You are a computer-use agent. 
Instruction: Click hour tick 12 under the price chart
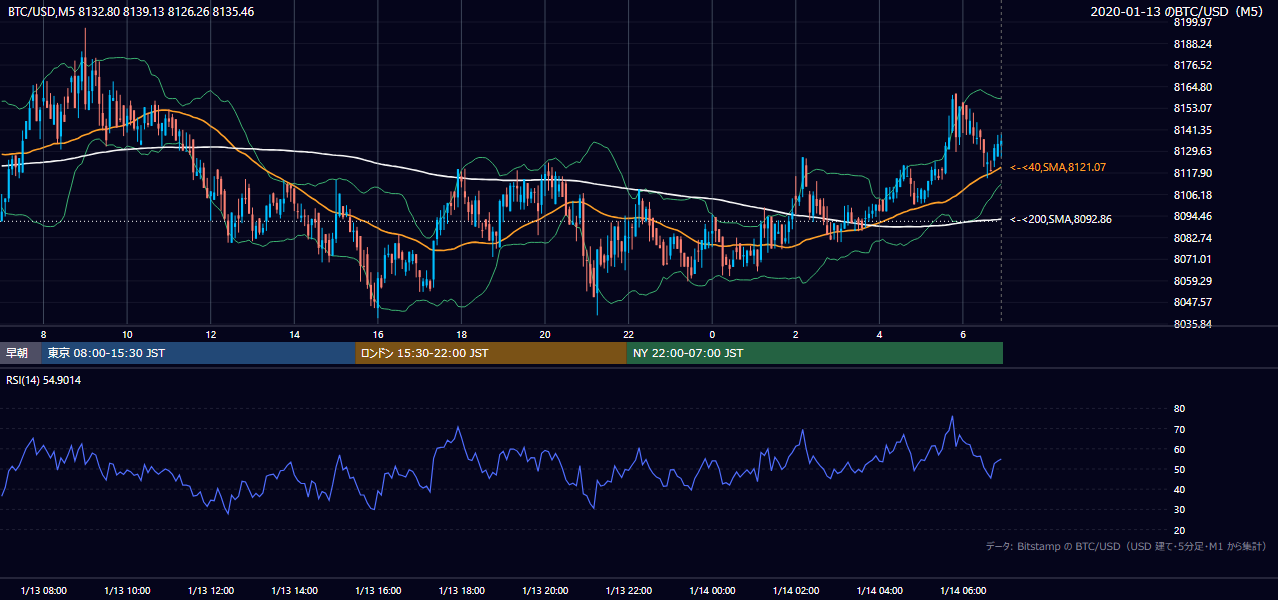pyautogui.click(x=211, y=334)
